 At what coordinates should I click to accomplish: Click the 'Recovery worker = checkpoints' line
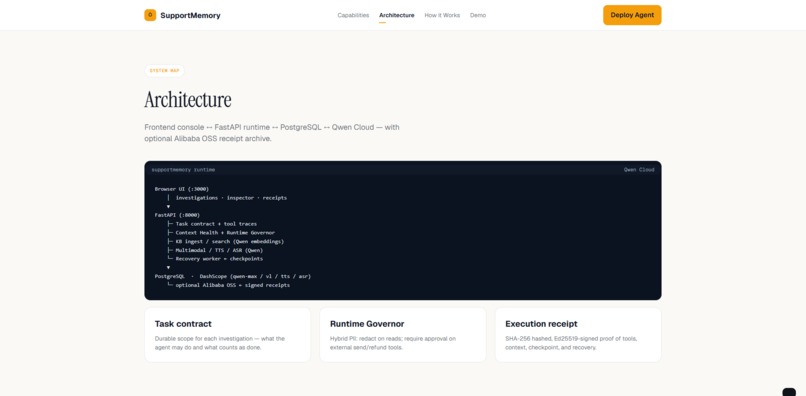pos(219,259)
